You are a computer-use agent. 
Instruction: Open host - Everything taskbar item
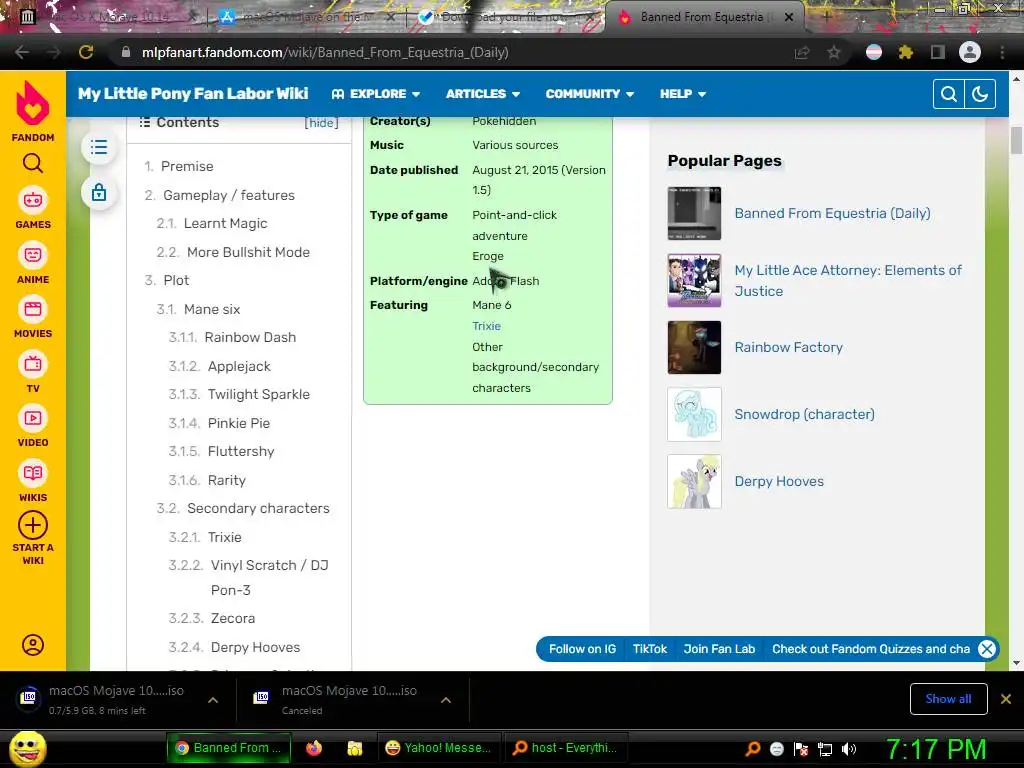(566, 748)
